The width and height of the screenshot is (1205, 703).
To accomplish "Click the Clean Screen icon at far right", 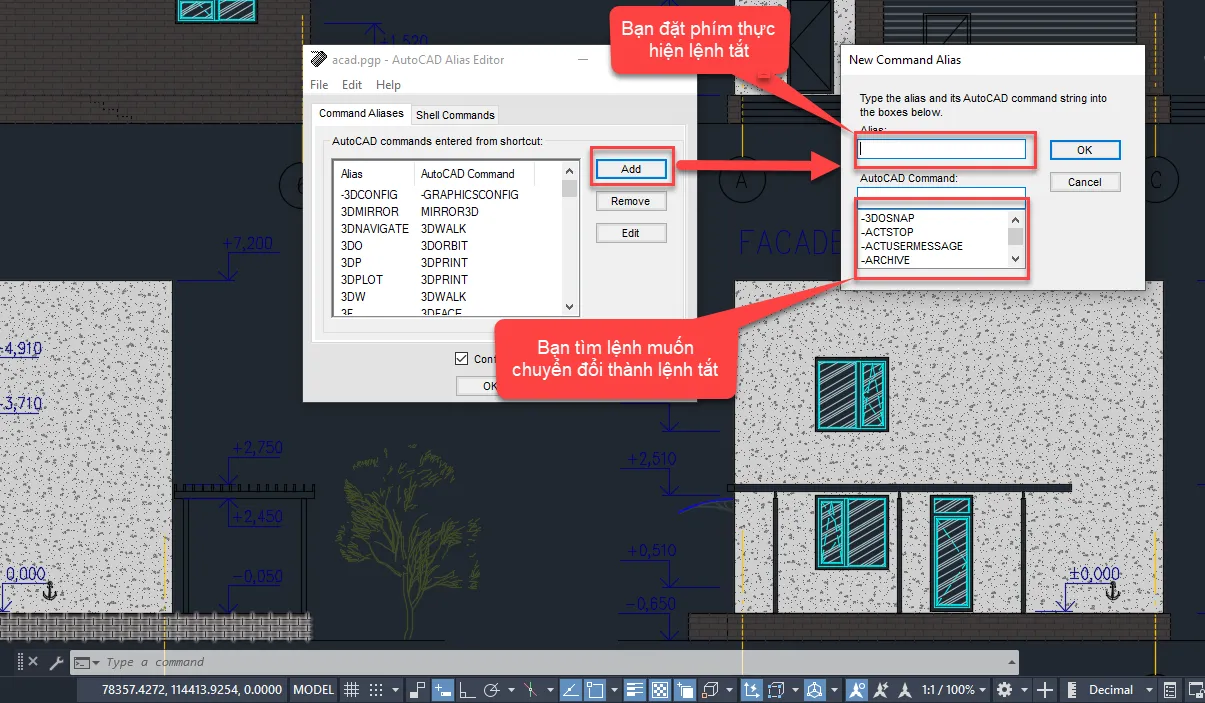I will tap(1196, 689).
